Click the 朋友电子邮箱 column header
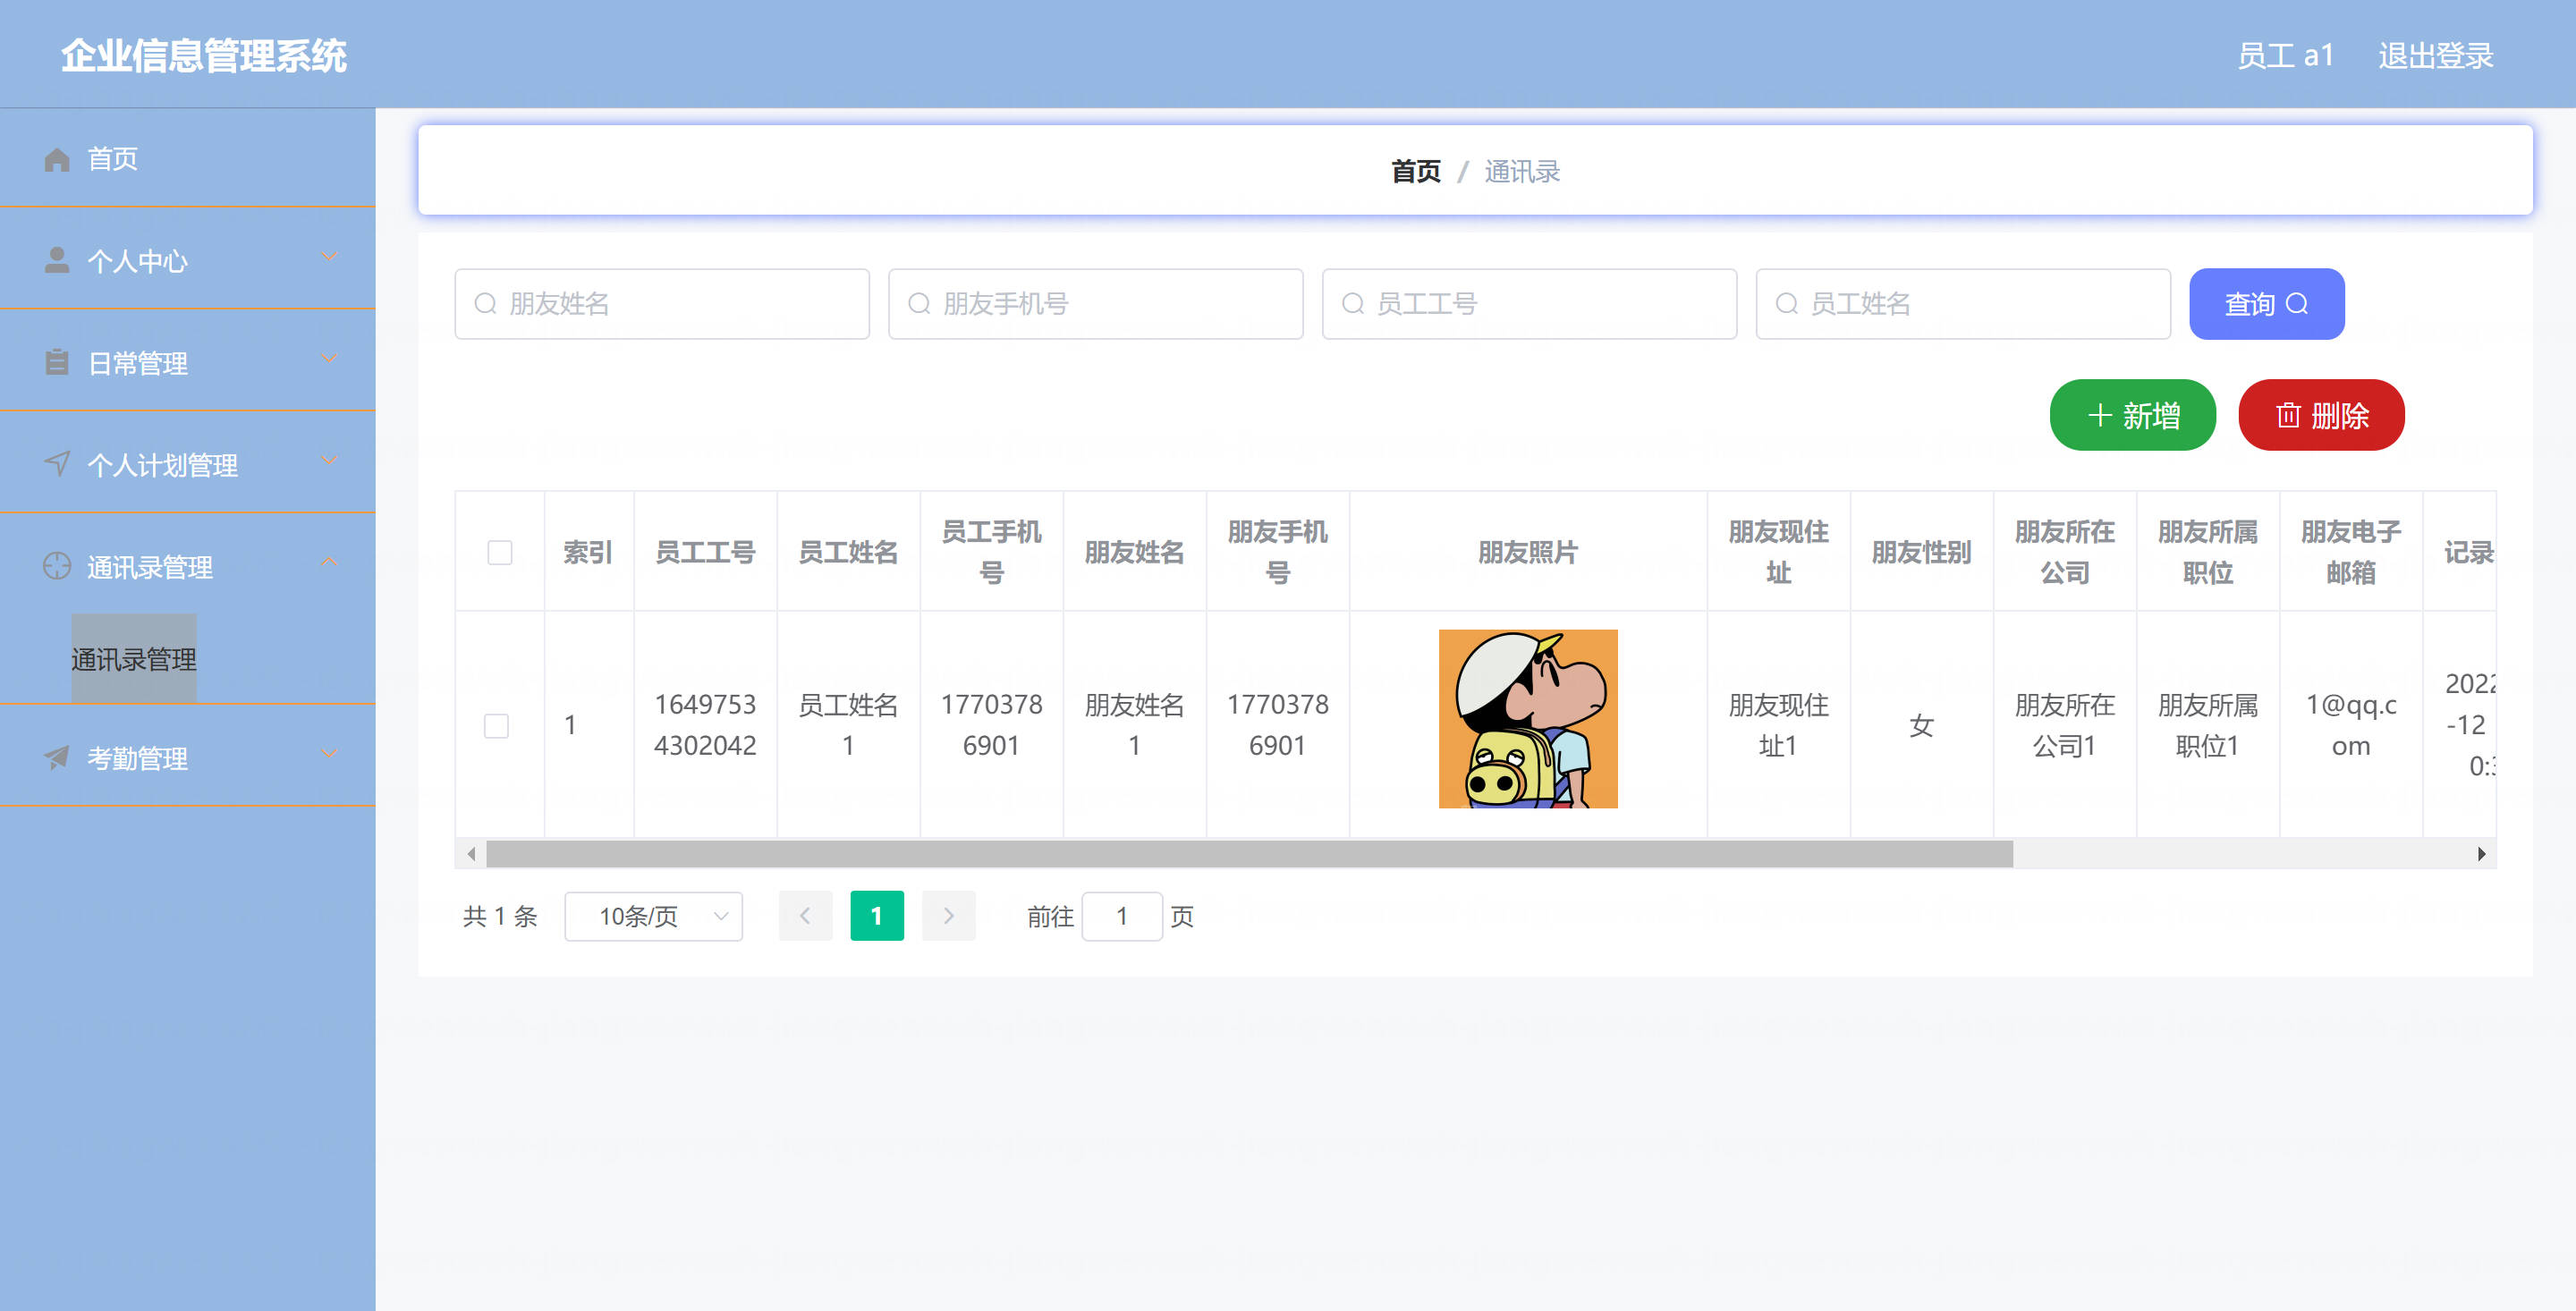The width and height of the screenshot is (2576, 1311). click(x=2350, y=552)
